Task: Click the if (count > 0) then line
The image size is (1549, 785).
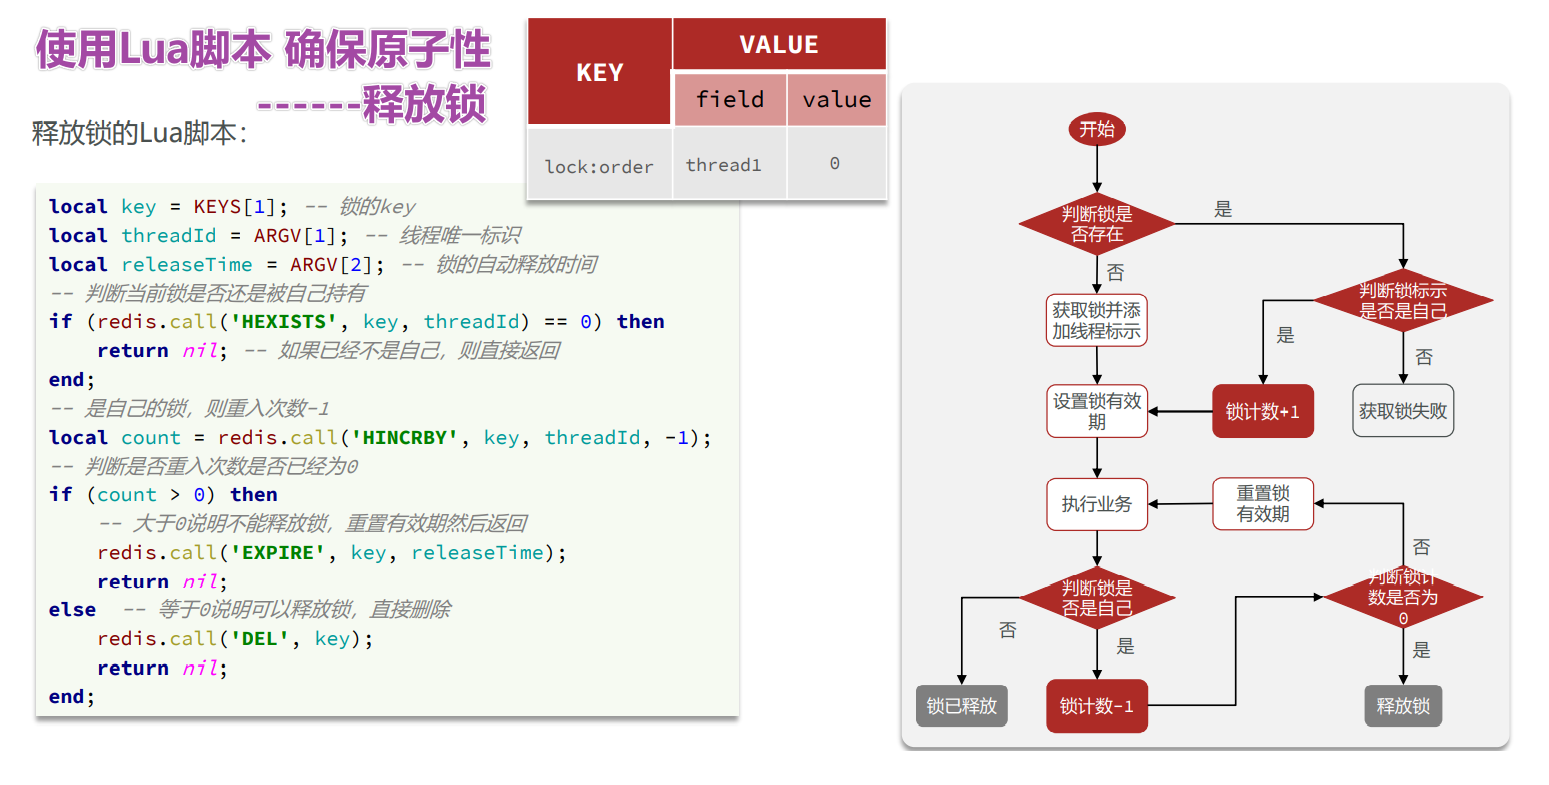Action: point(163,495)
